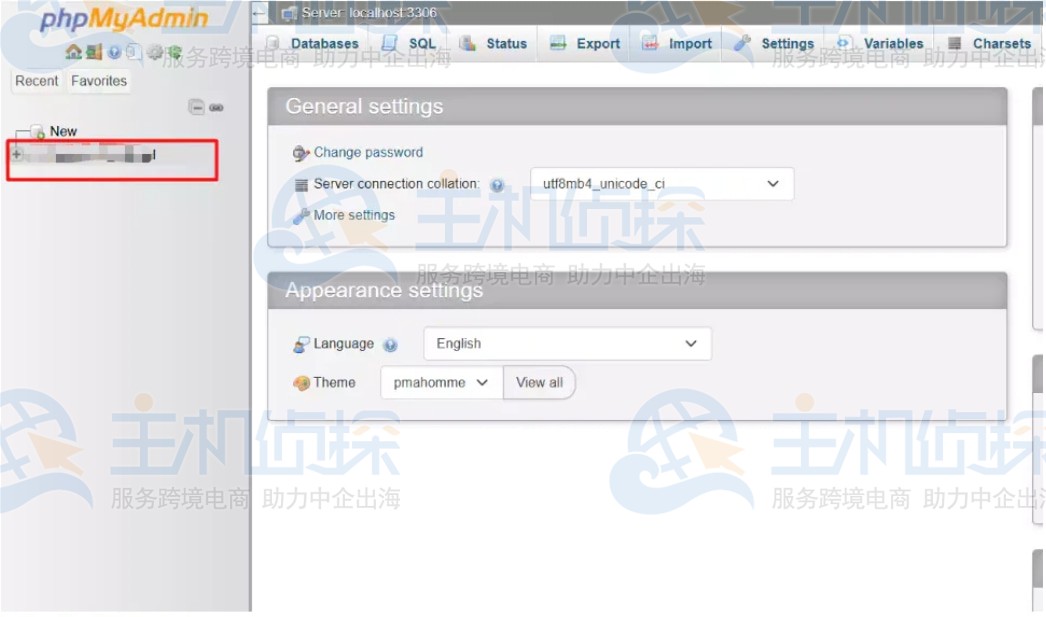The width and height of the screenshot is (1046, 617).
Task: Open the Recent tables tab
Action: [37, 81]
